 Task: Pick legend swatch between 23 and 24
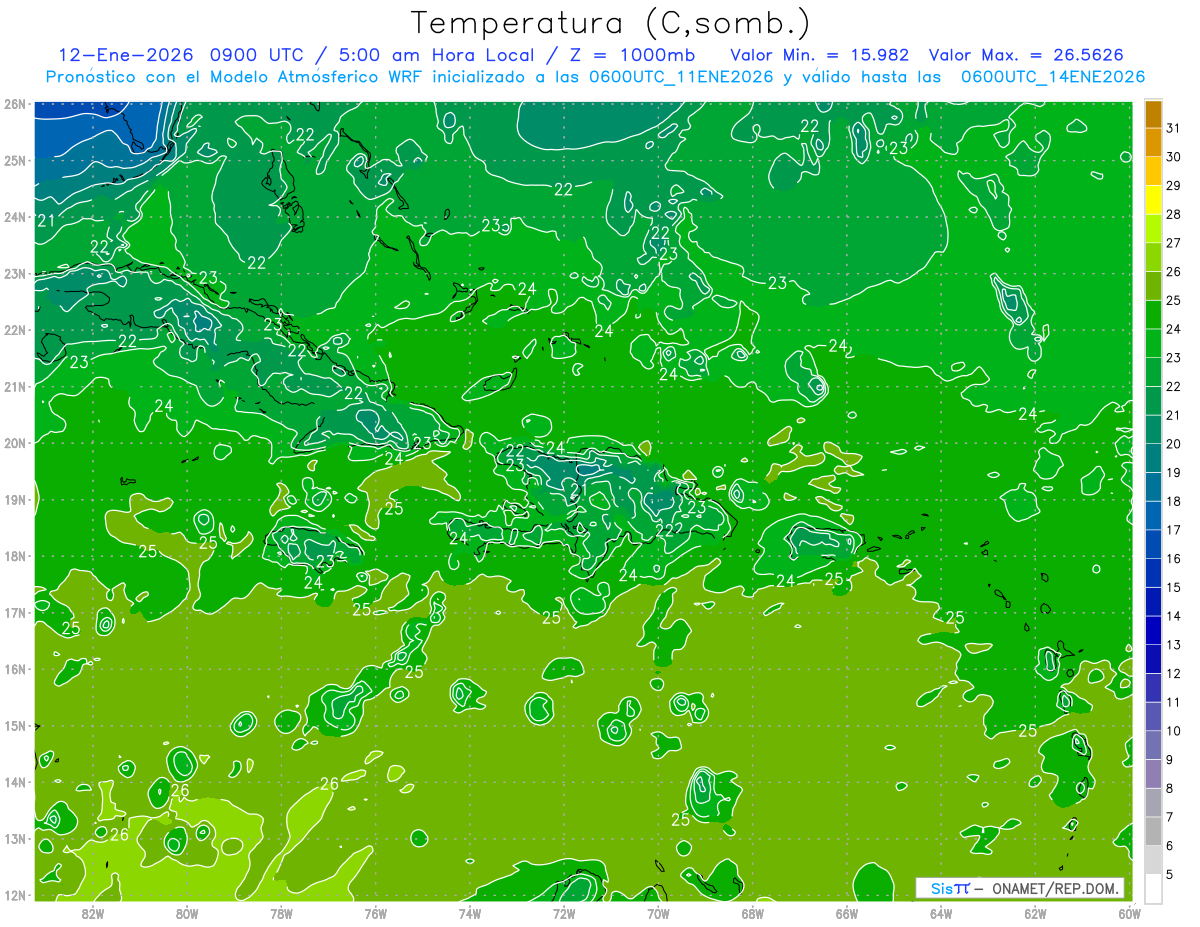(x=1153, y=343)
